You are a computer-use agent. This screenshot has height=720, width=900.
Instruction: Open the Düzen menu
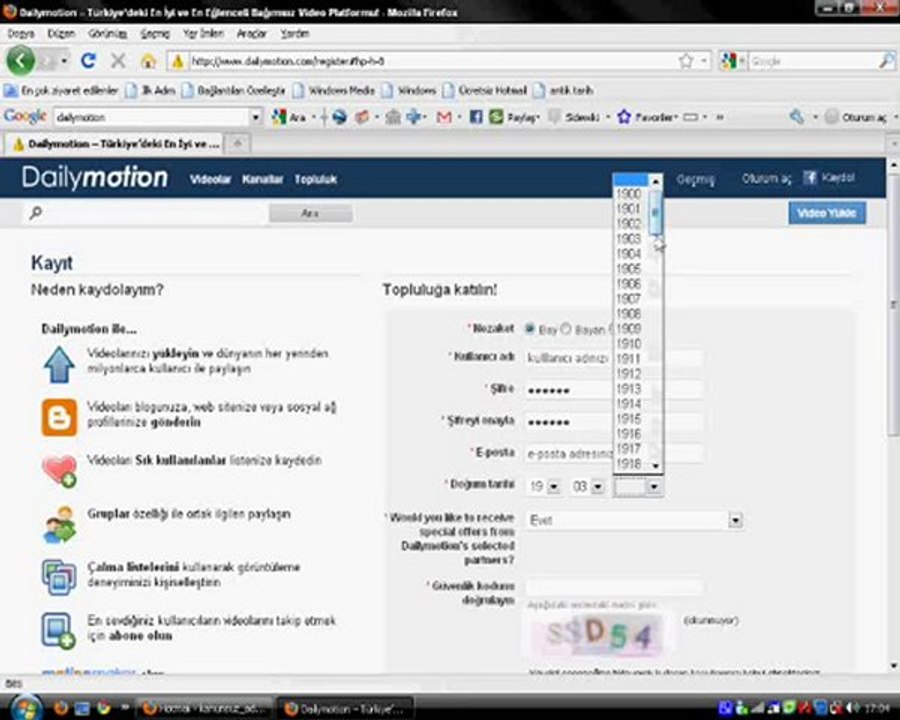click(61, 34)
